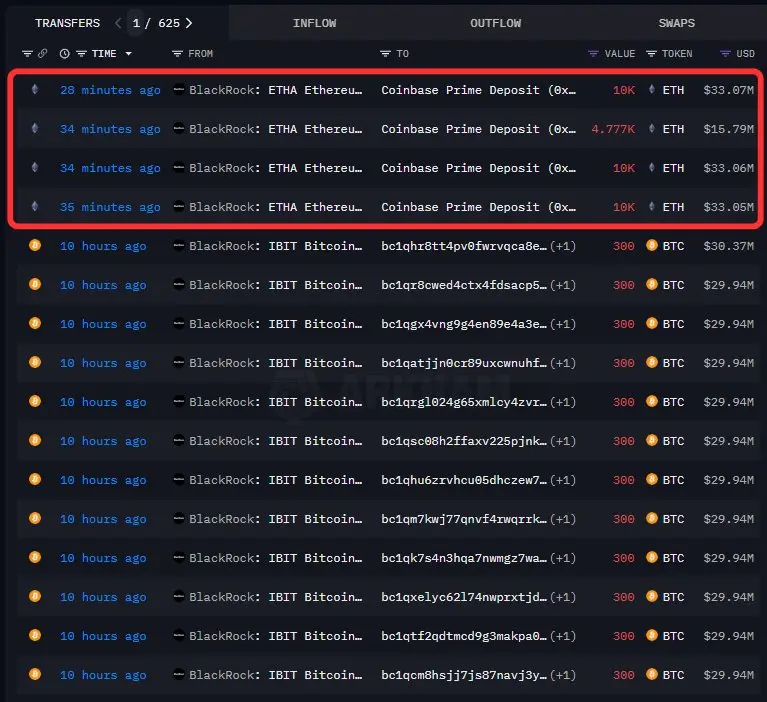Click BlackRock logo in $15.79M row
This screenshot has width=767, height=702.
pos(179,129)
